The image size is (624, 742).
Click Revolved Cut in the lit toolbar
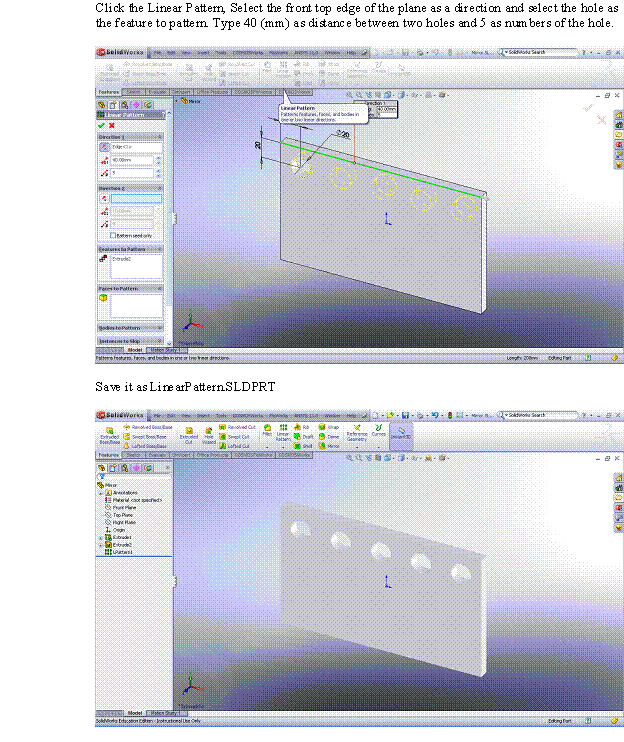tap(237, 427)
